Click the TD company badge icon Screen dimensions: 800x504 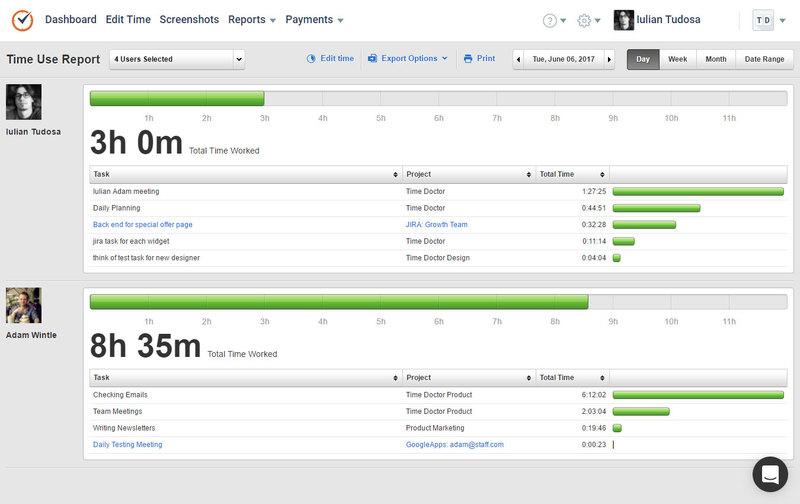762,20
